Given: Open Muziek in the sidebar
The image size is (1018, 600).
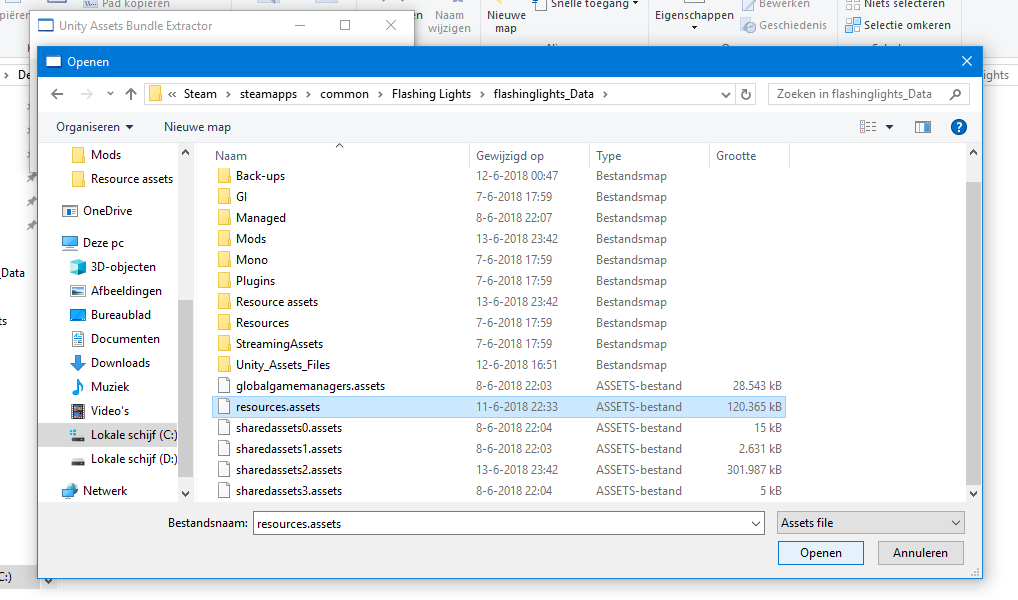Looking at the screenshot, I should (x=110, y=387).
